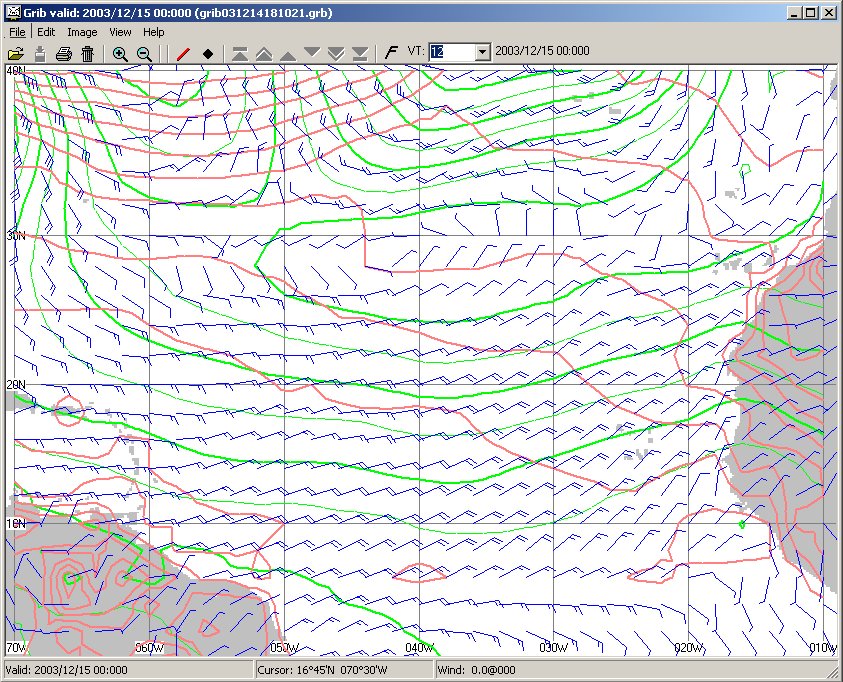Jump to last forecast time arrow
Image resolution: width=843 pixels, height=682 pixels.
click(360, 53)
